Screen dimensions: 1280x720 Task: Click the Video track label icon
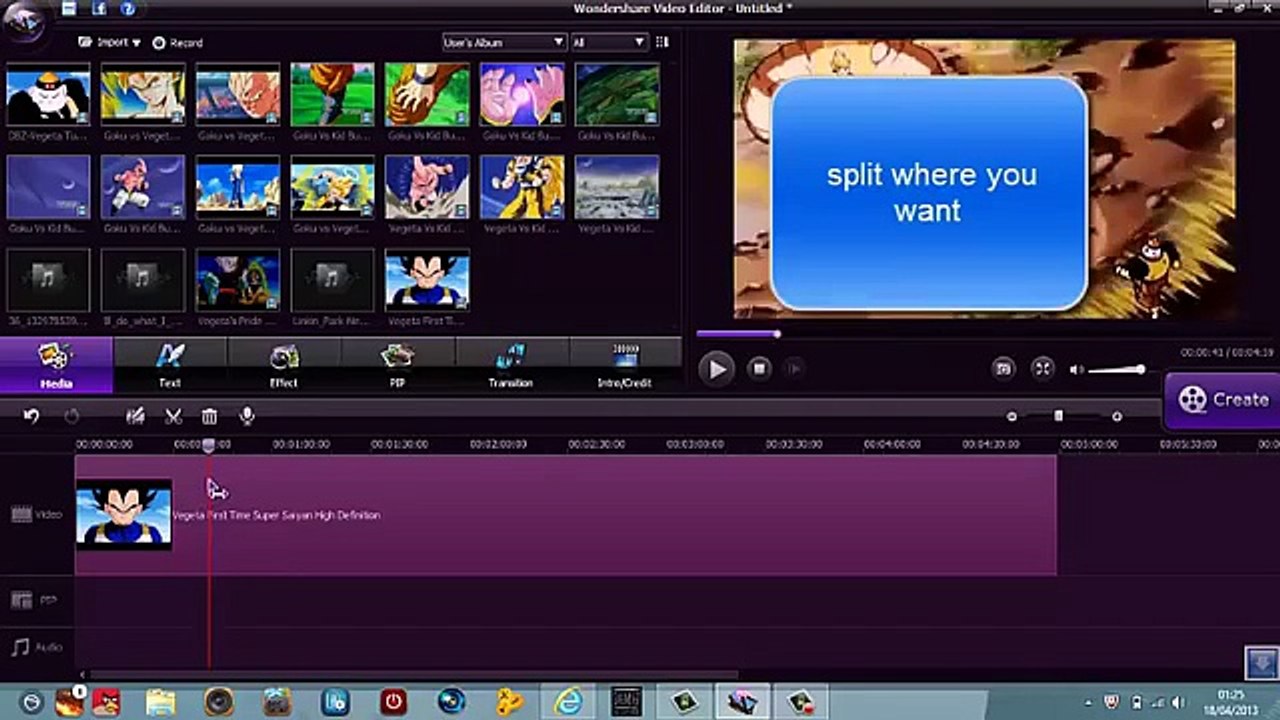[x=21, y=514]
